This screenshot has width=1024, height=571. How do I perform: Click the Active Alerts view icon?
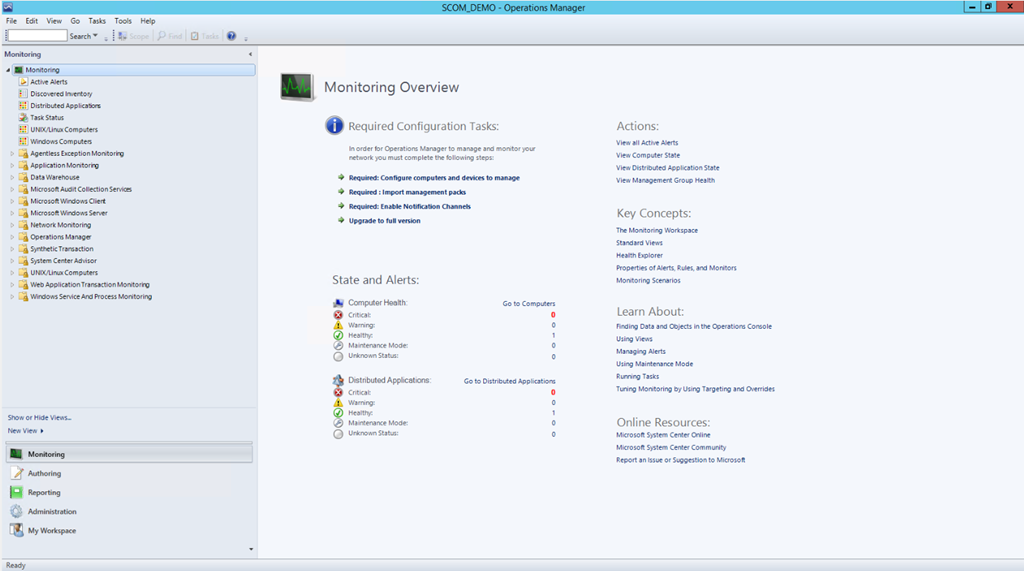coord(23,82)
